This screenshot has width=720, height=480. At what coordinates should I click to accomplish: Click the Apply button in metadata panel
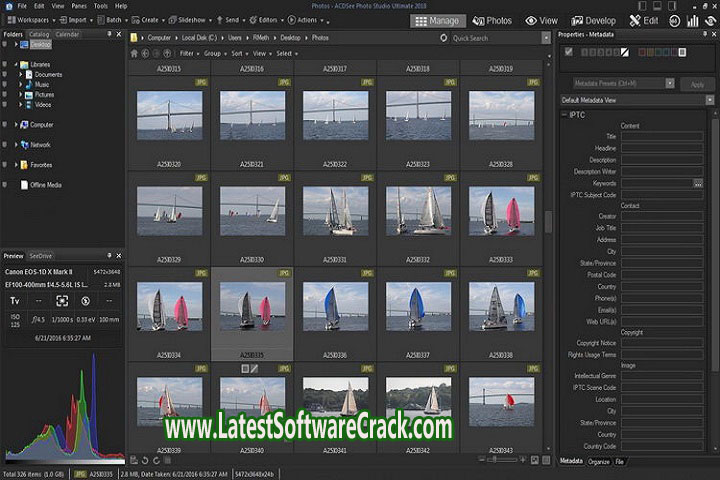(698, 84)
